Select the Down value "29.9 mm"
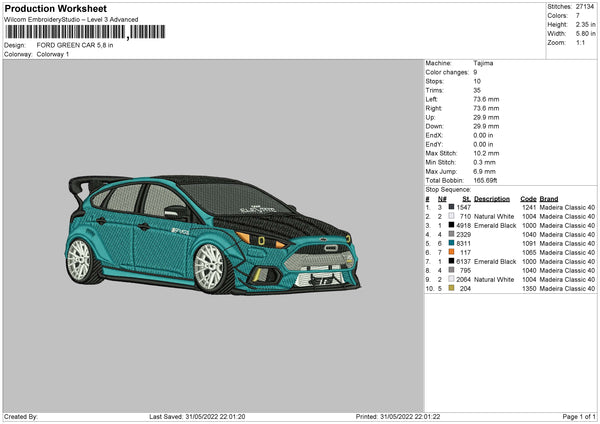The image size is (600, 424). [486, 126]
